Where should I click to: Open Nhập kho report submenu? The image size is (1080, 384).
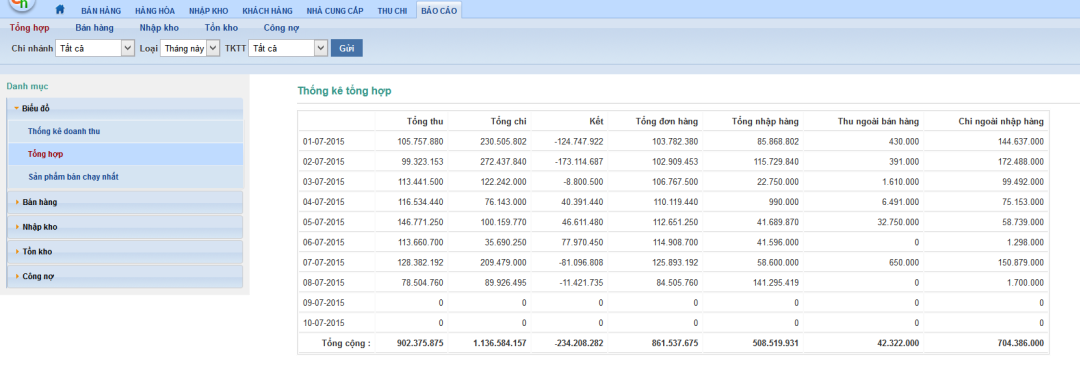point(159,28)
